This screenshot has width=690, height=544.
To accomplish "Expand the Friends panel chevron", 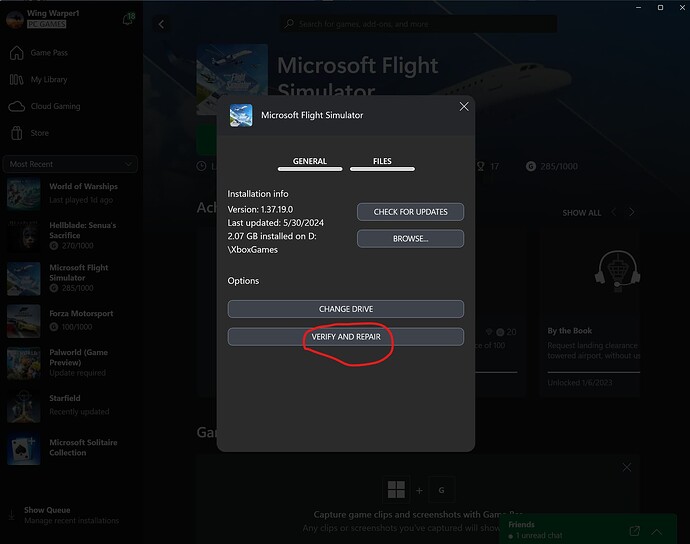I will point(657,532).
